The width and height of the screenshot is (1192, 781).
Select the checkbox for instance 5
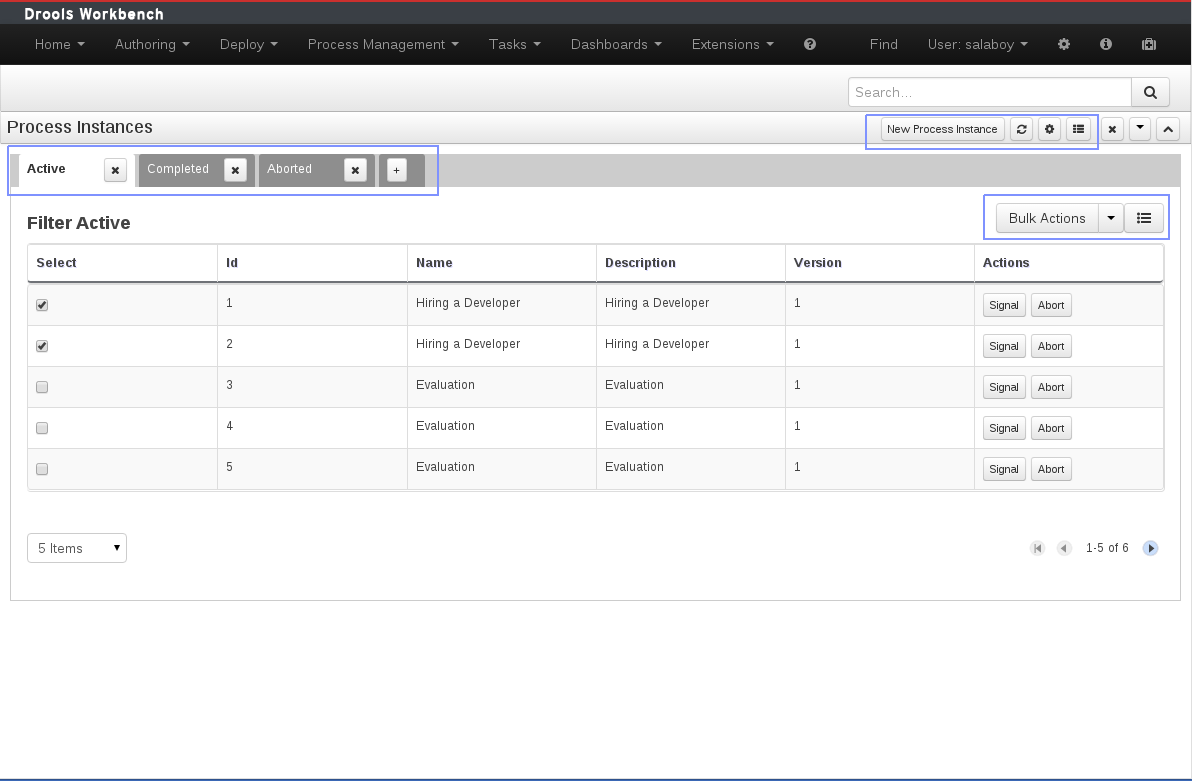[42, 469]
